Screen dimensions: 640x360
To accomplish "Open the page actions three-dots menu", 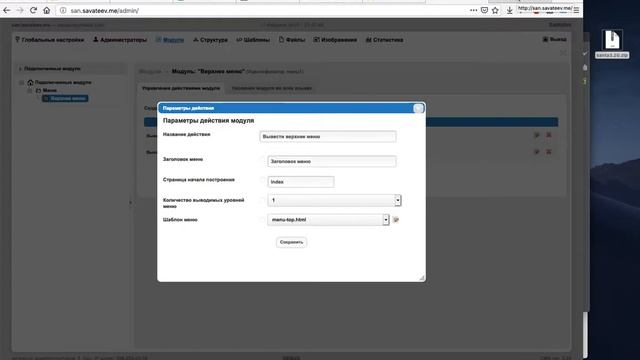I will 473,10.
